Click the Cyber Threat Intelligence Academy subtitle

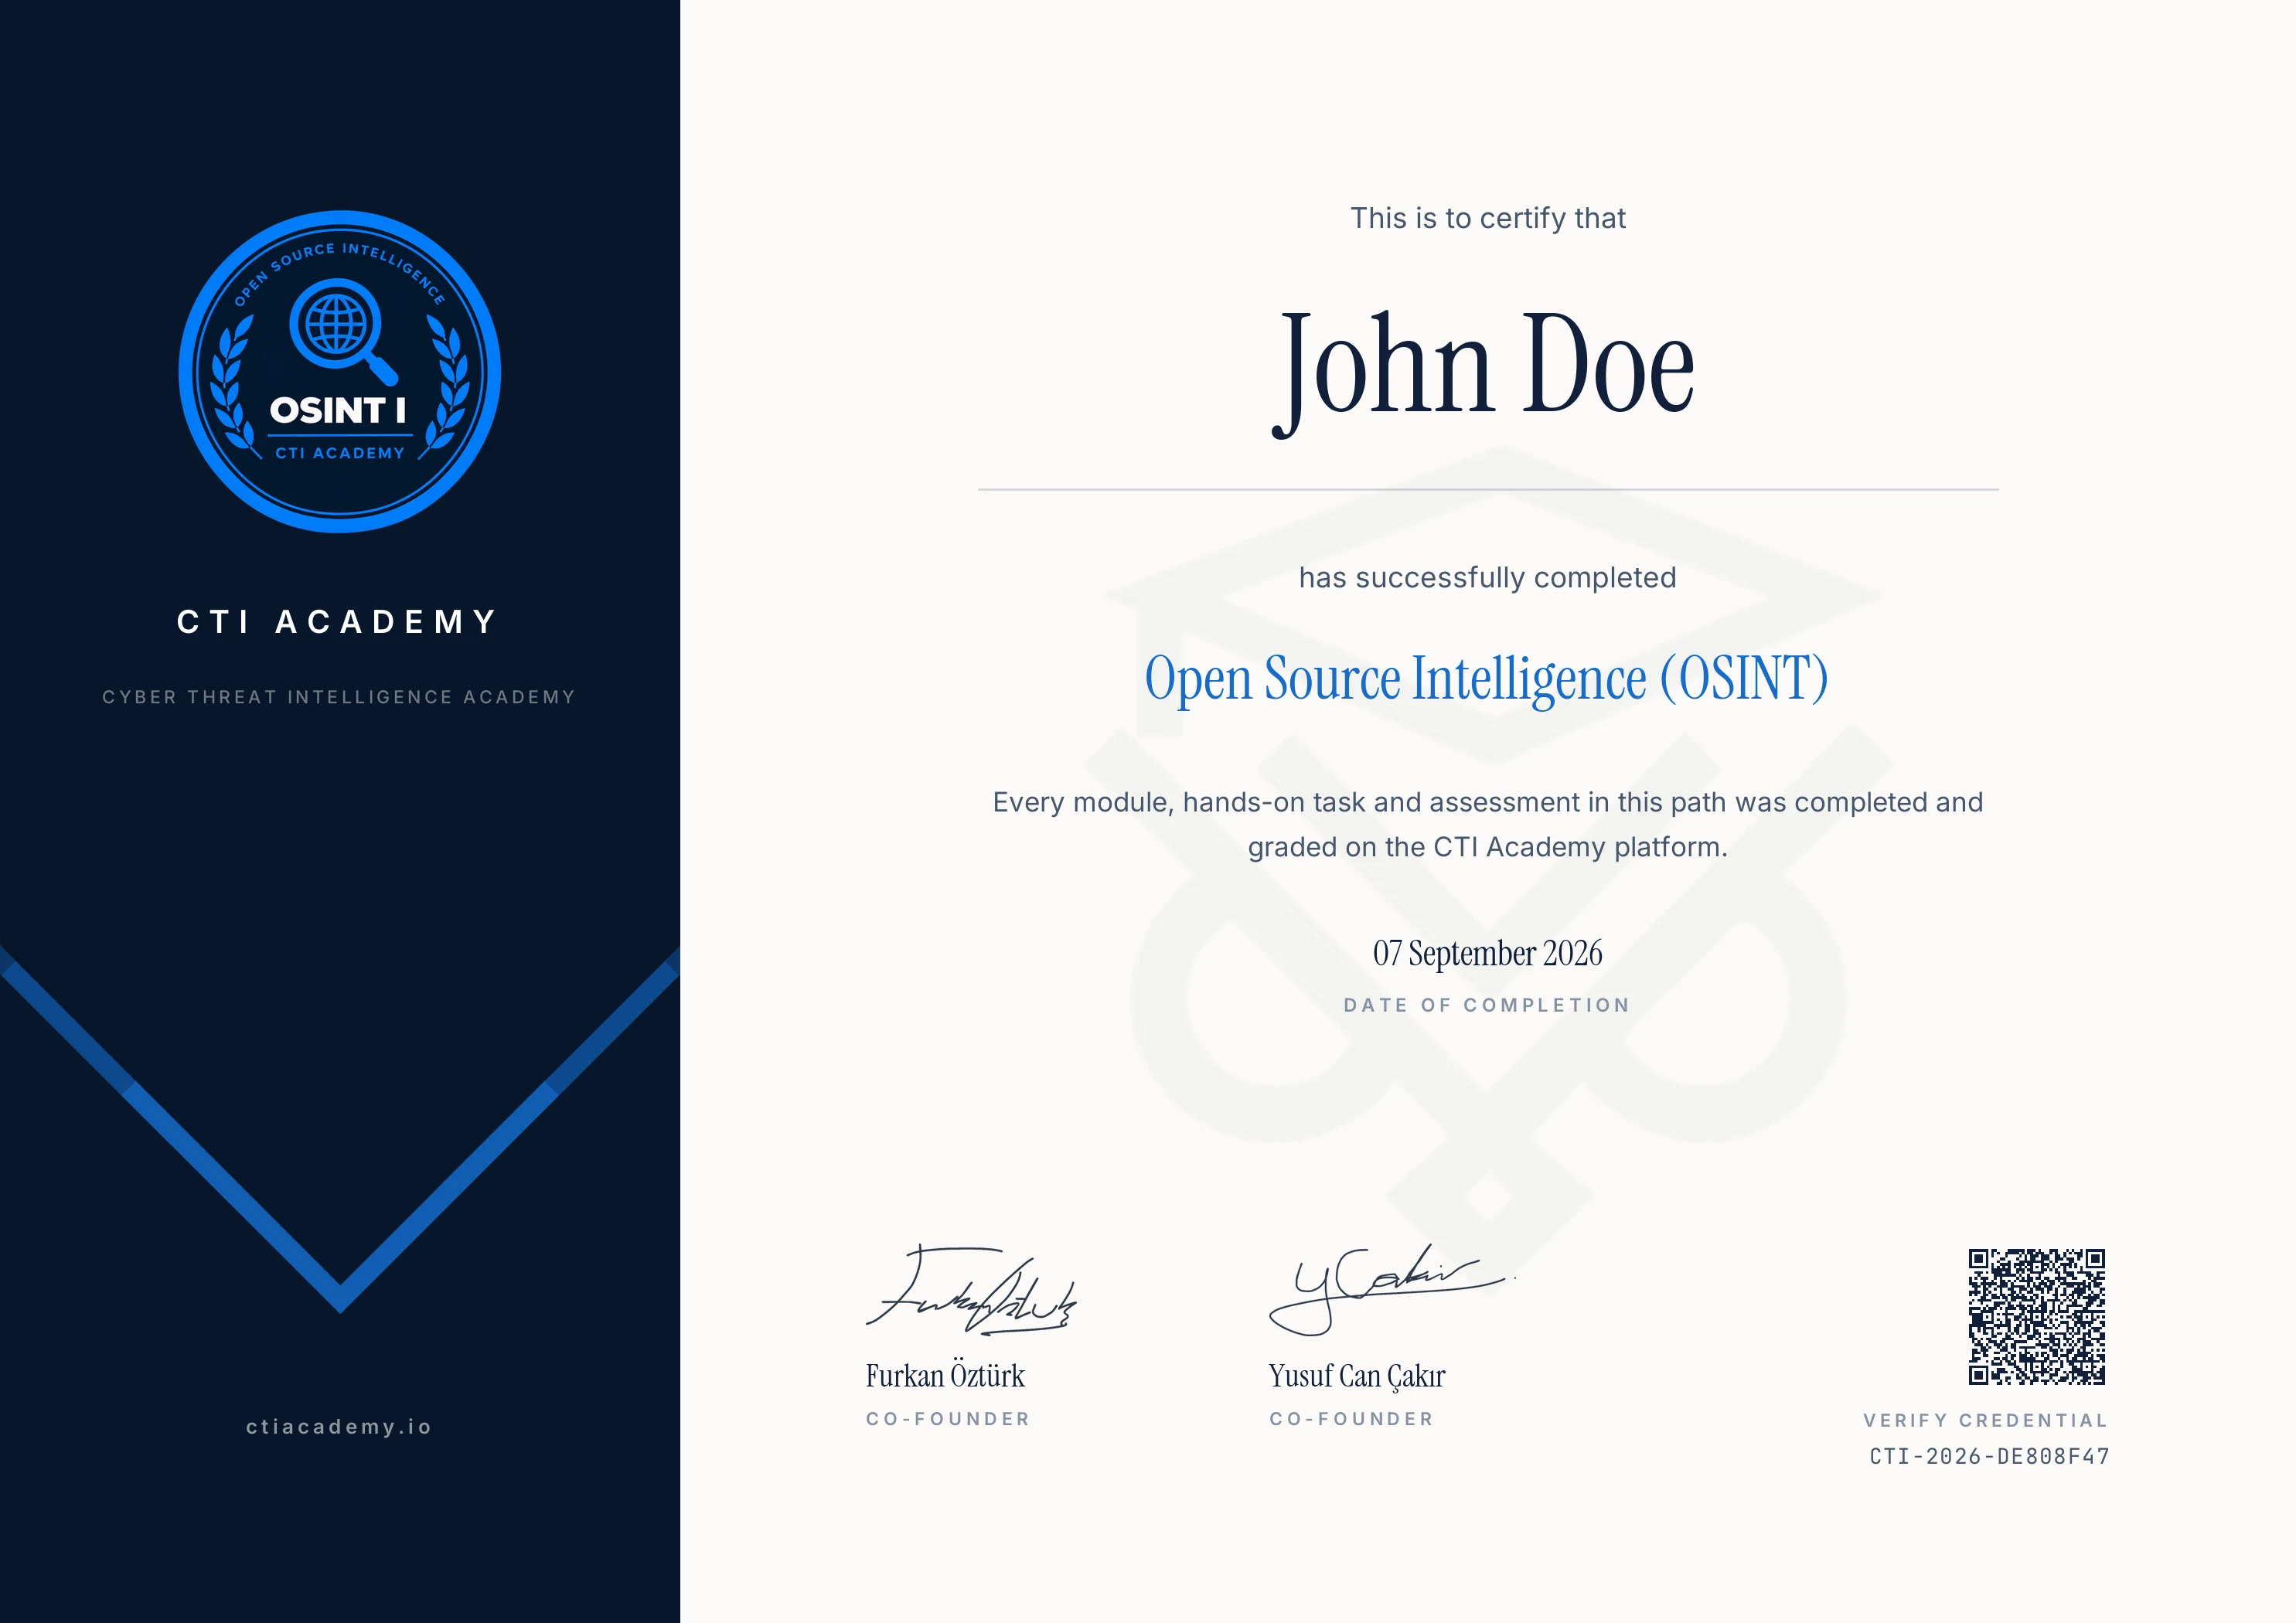(339, 697)
